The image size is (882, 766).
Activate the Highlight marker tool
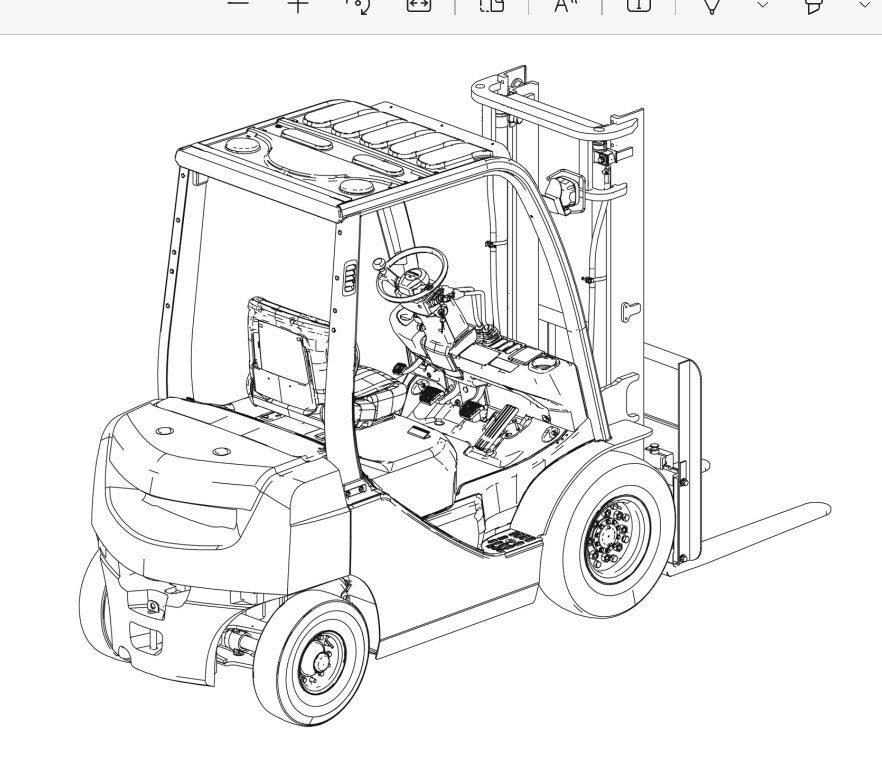point(814,5)
